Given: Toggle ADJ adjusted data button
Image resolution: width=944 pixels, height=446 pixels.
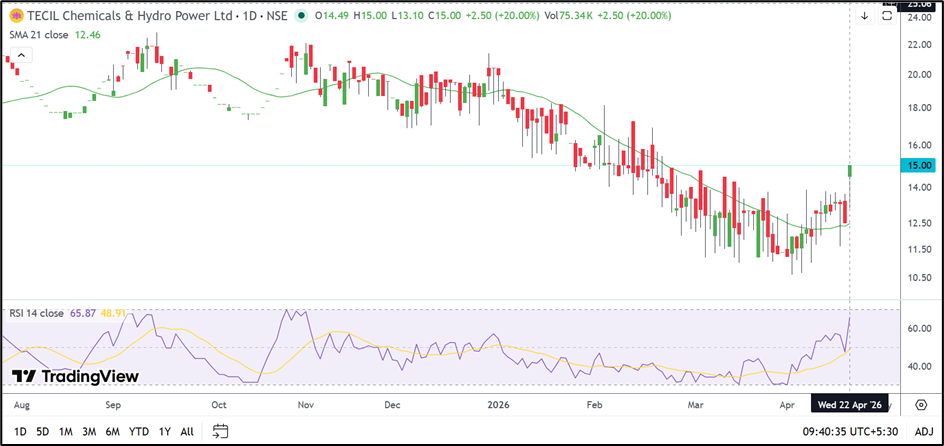Looking at the screenshot, I should click(x=923, y=432).
